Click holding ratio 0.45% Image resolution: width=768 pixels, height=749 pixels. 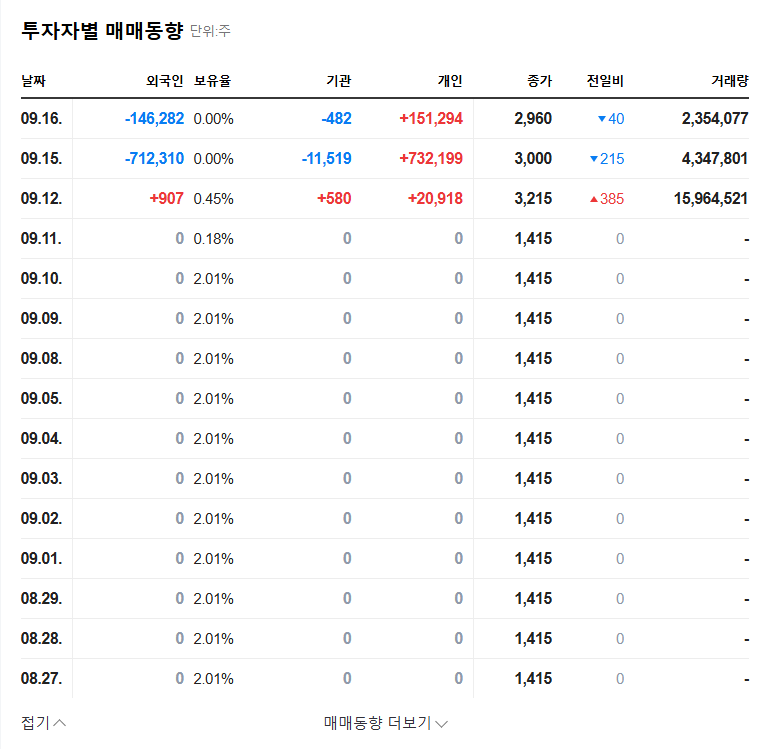pos(214,199)
